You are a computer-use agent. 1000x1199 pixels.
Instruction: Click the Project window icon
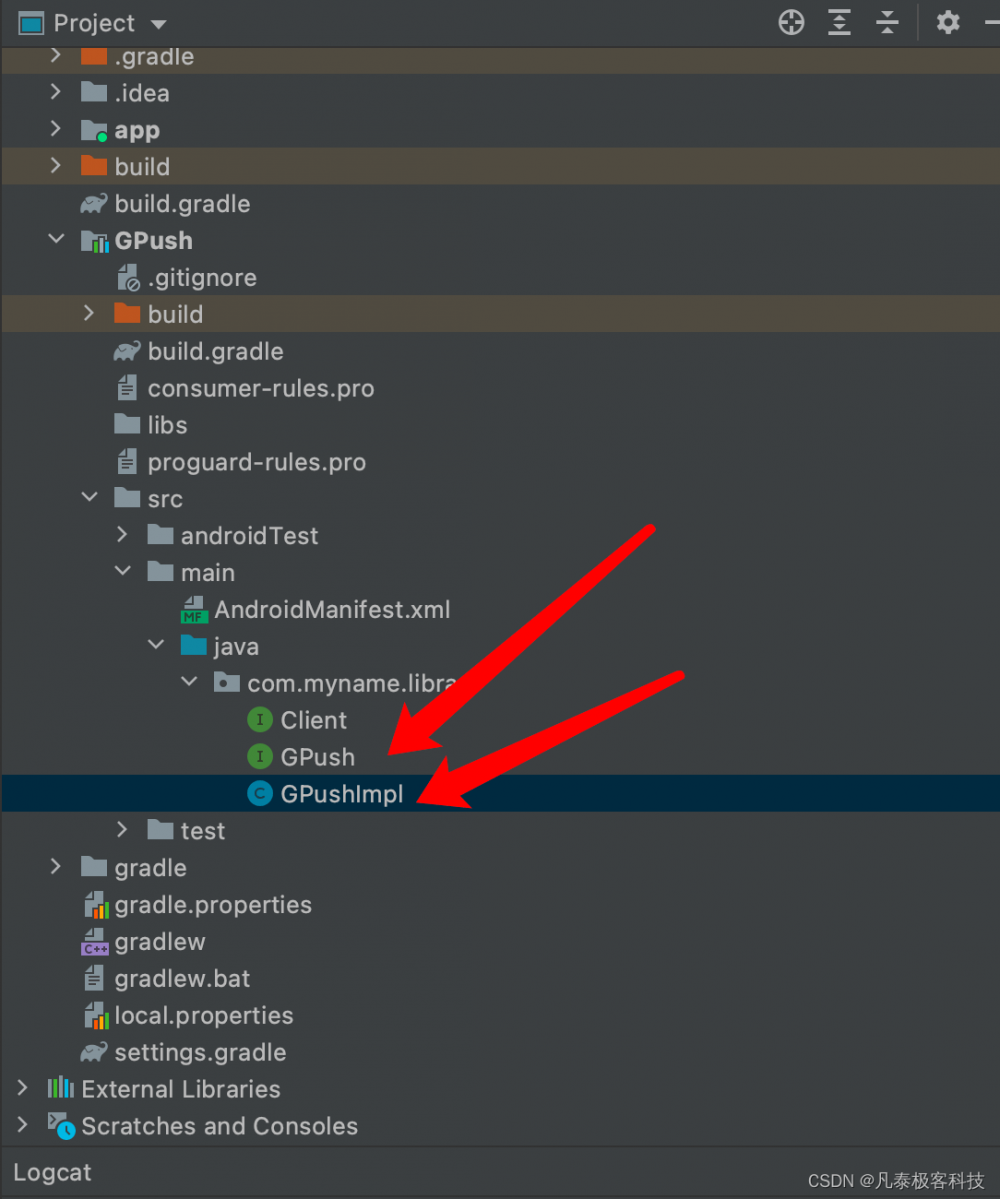[31, 24]
